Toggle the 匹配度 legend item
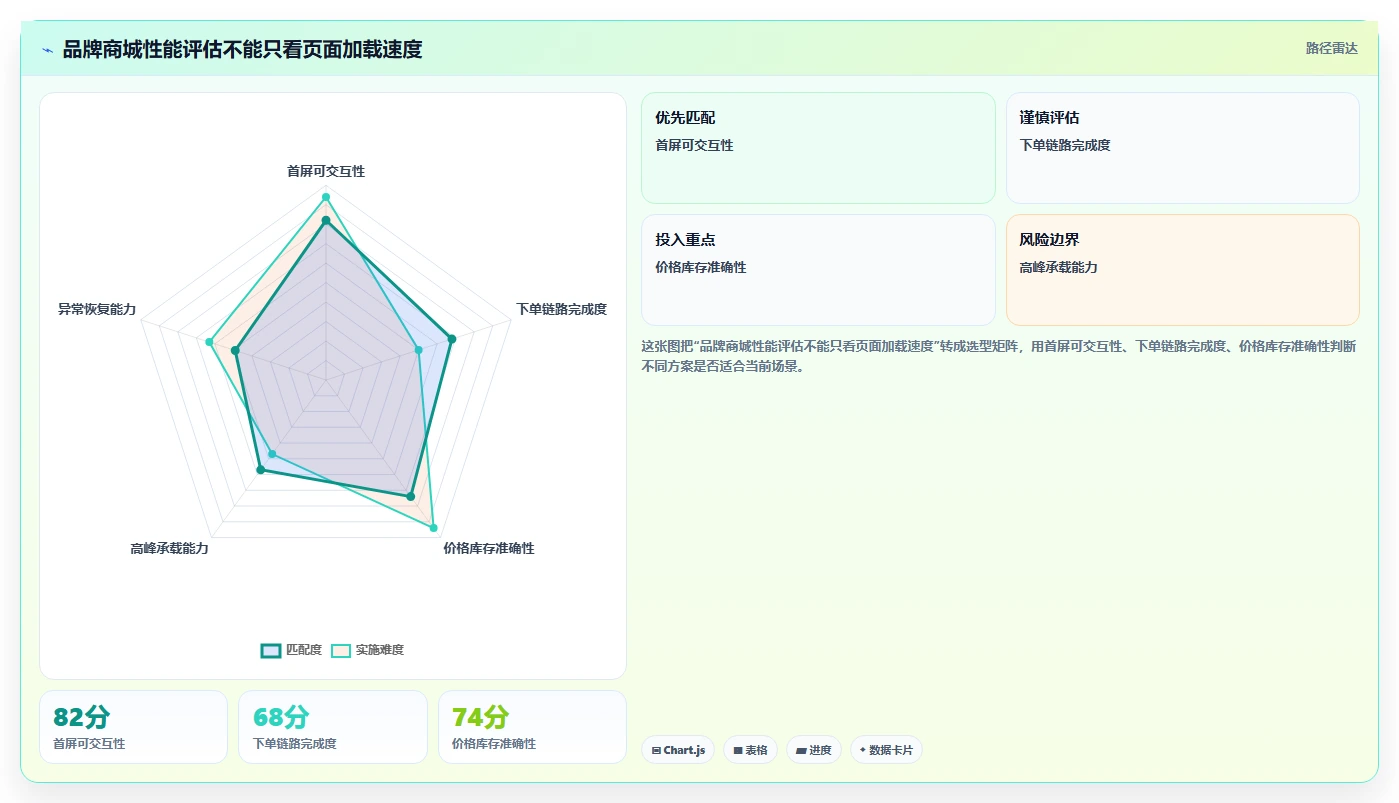 click(291, 650)
